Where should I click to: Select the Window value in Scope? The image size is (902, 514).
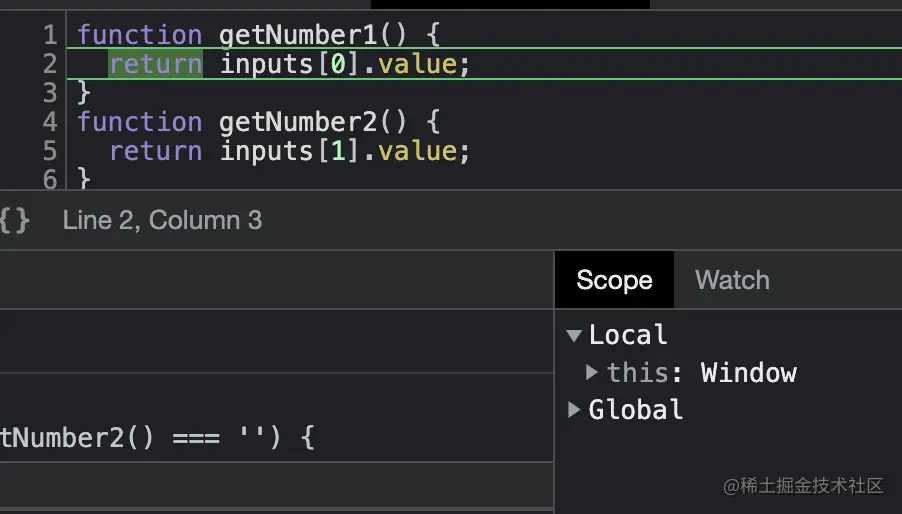pos(748,373)
